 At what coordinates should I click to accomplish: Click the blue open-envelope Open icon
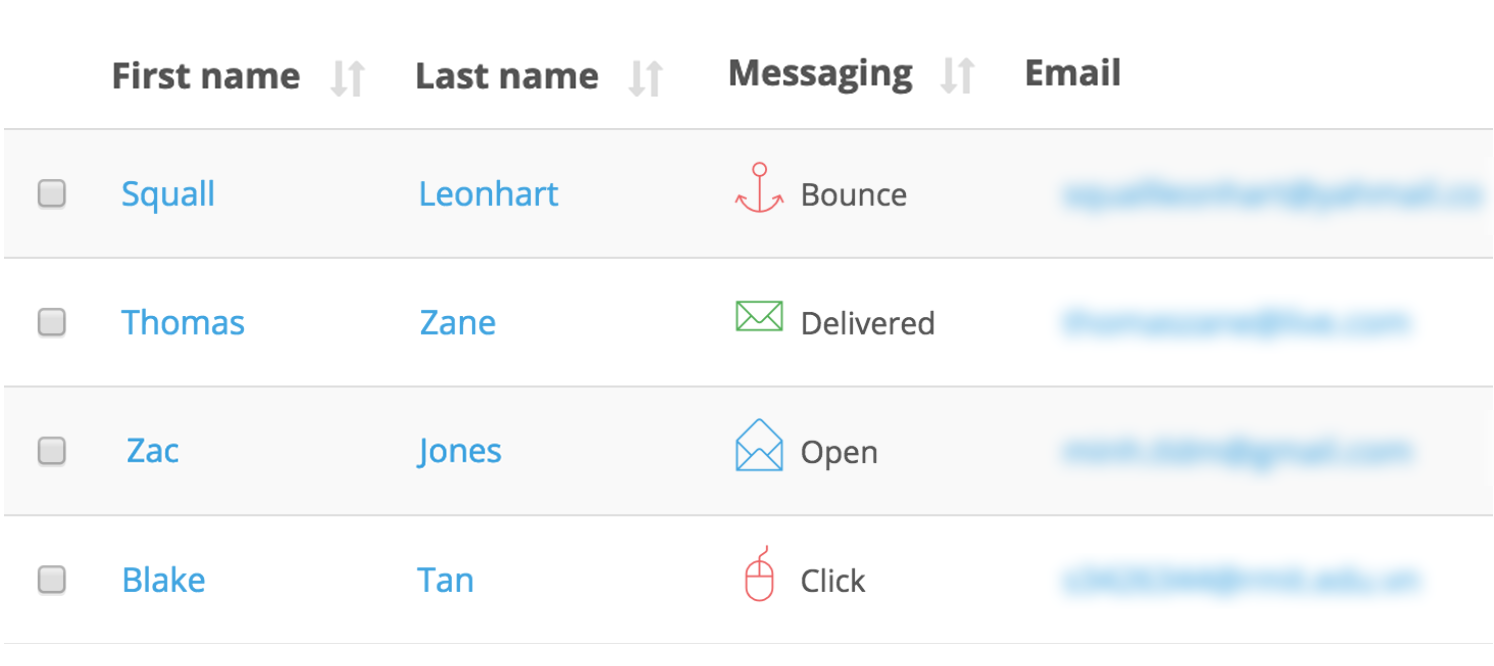pos(759,446)
